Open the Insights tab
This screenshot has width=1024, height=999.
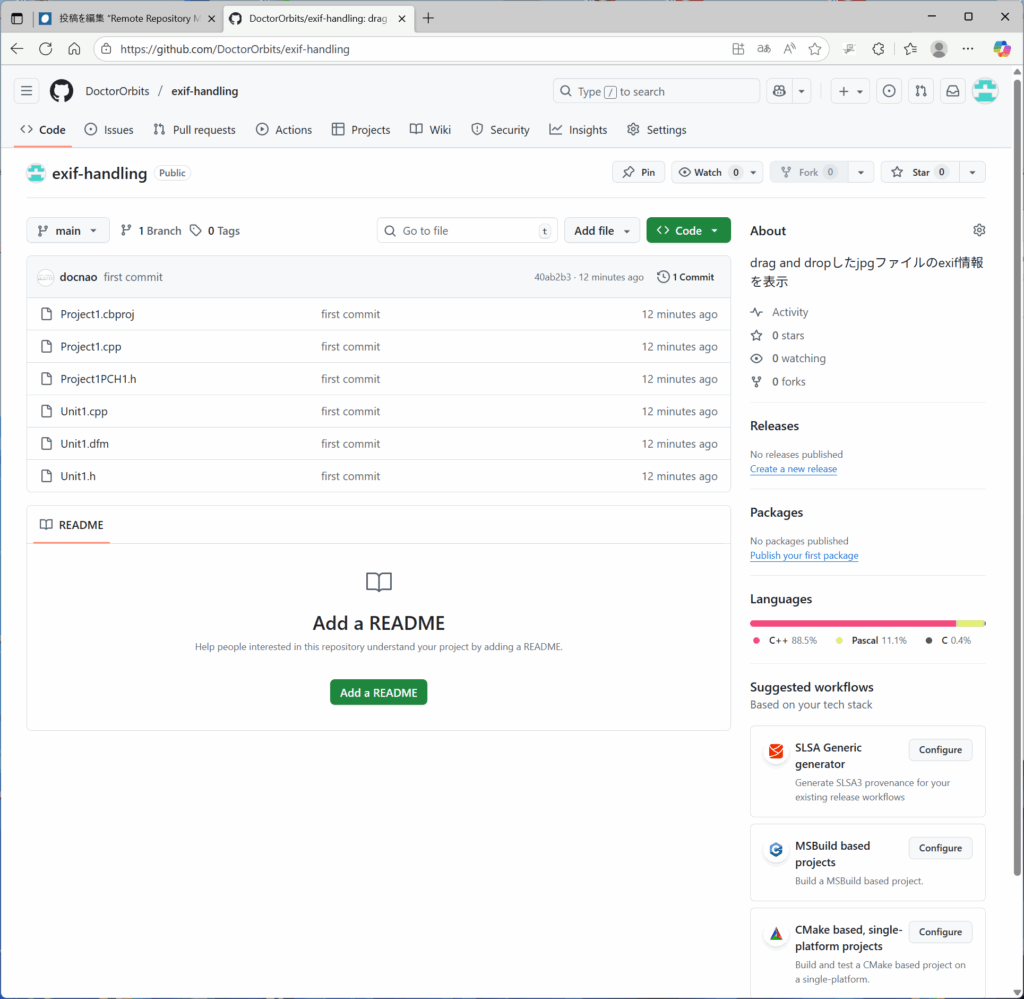[578, 130]
